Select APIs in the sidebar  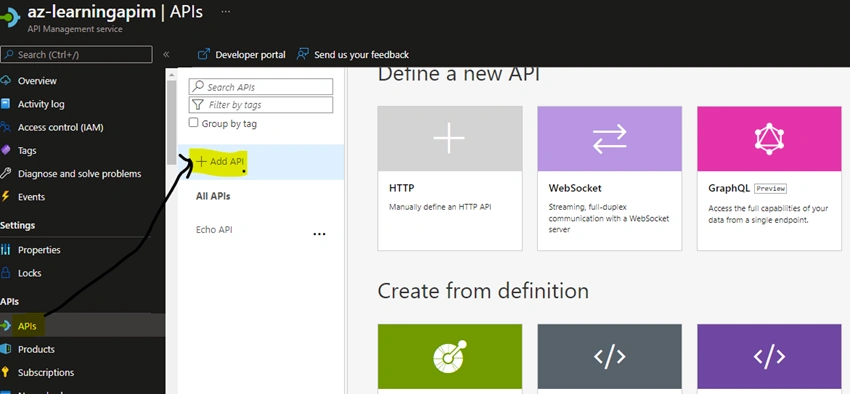[27, 326]
